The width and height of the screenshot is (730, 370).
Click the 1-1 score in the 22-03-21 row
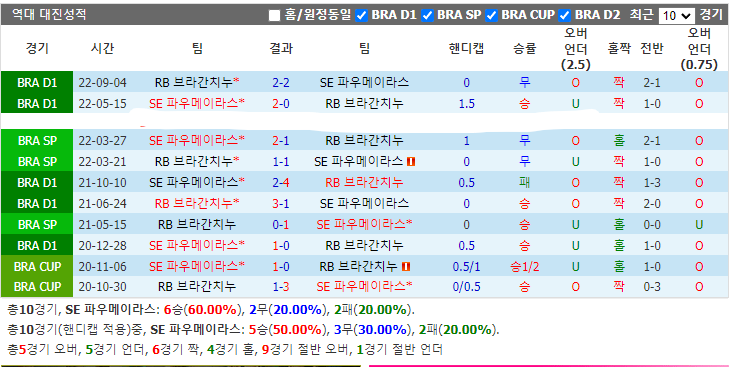pyautogui.click(x=281, y=161)
